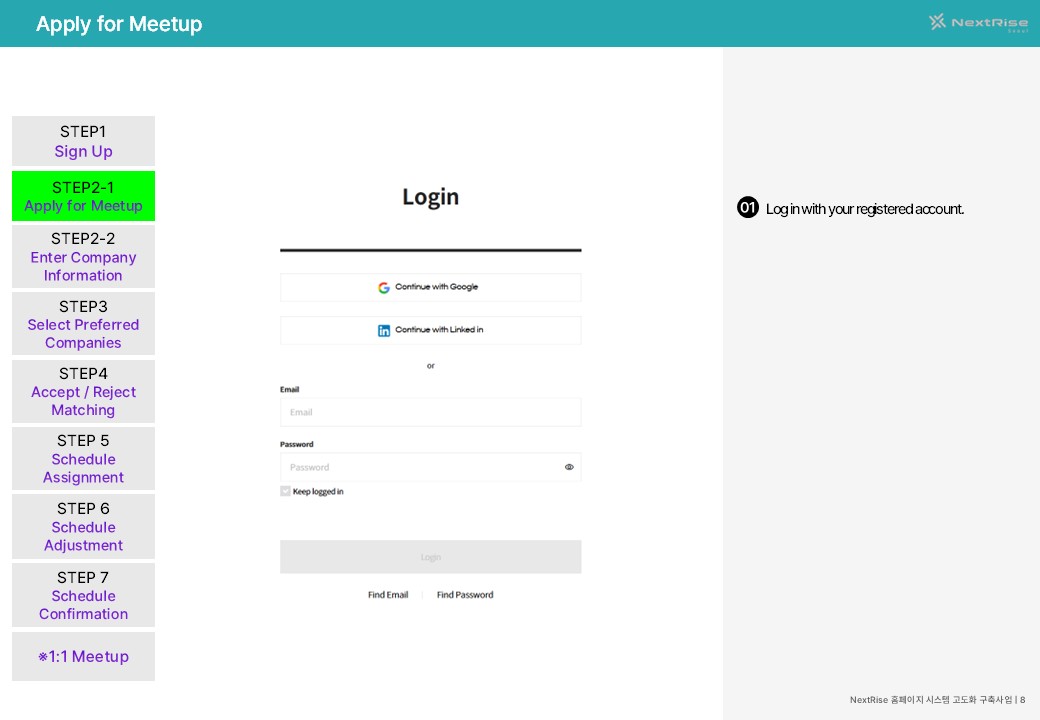This screenshot has width=1040, height=720.
Task: Focus the Password input field
Action: coord(430,467)
